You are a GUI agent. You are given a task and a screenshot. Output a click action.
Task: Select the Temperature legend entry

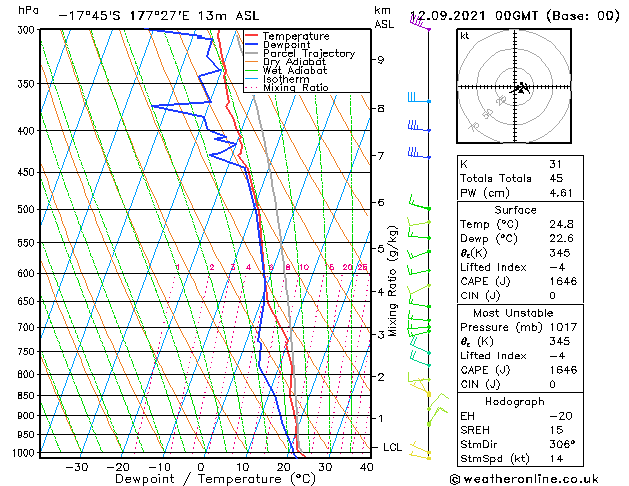tap(294, 36)
